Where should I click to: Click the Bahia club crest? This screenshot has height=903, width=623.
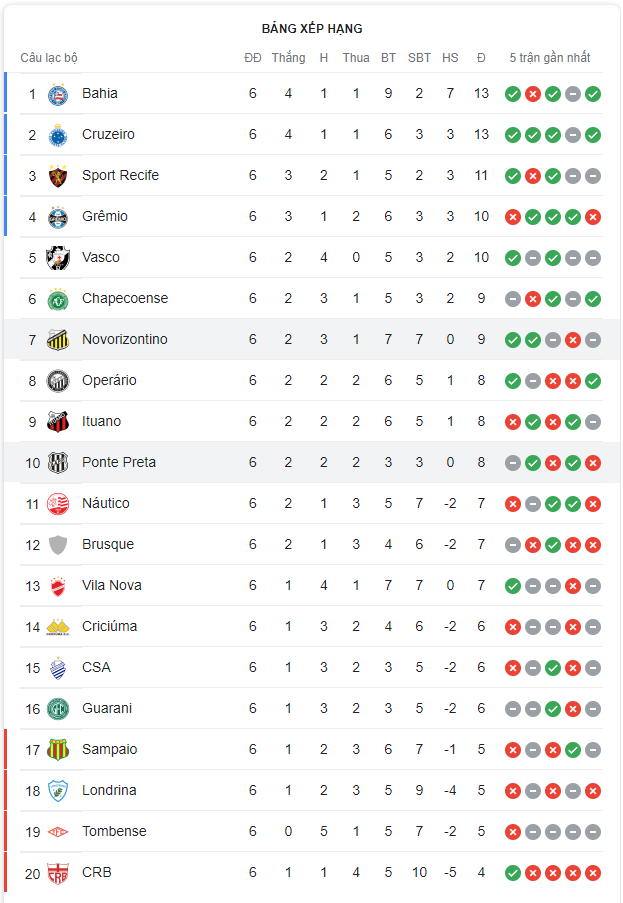[x=58, y=93]
